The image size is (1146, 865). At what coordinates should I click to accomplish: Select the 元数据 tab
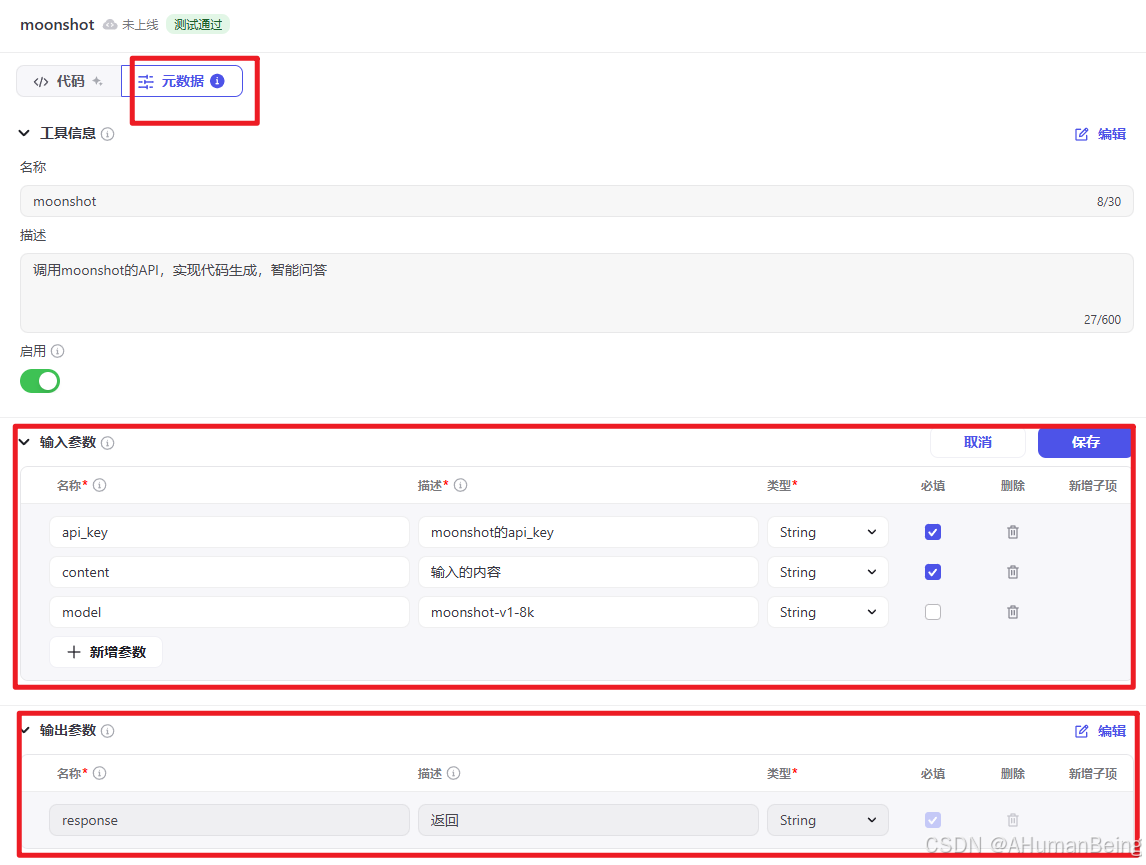(x=185, y=81)
